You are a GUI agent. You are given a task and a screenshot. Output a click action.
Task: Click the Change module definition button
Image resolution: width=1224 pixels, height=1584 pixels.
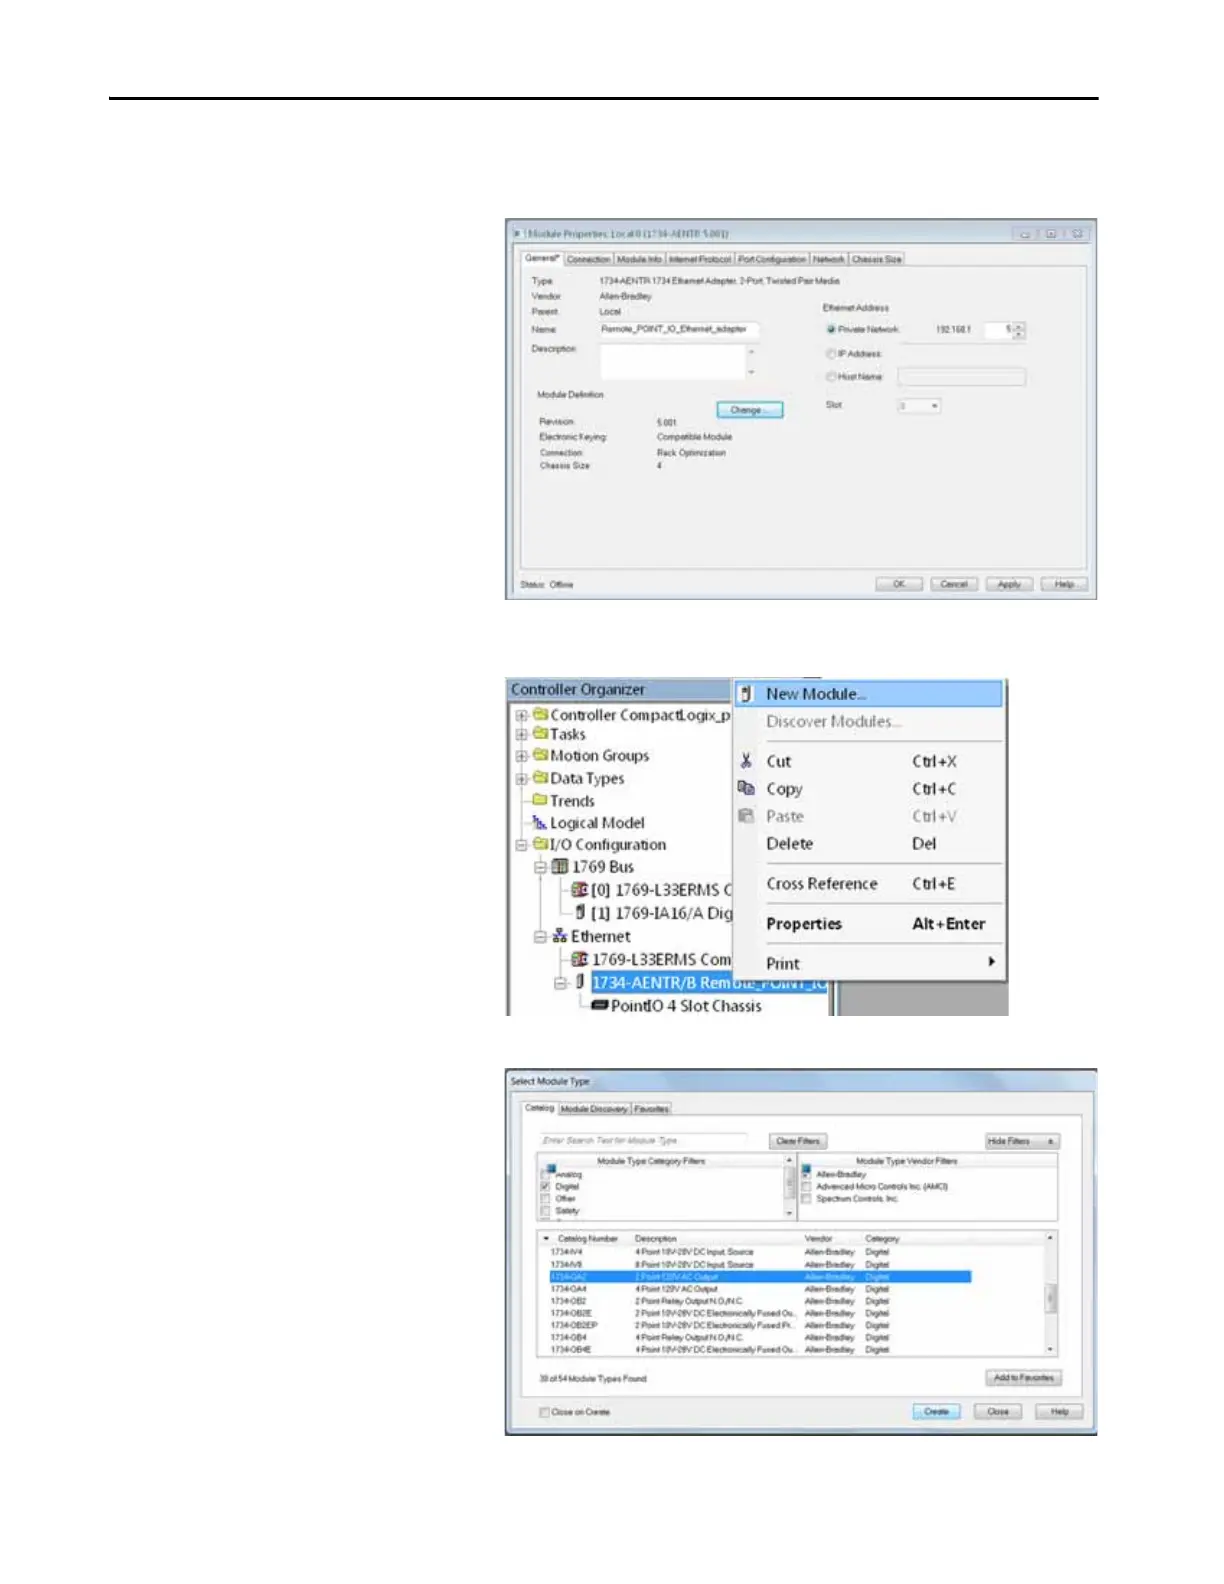[750, 410]
